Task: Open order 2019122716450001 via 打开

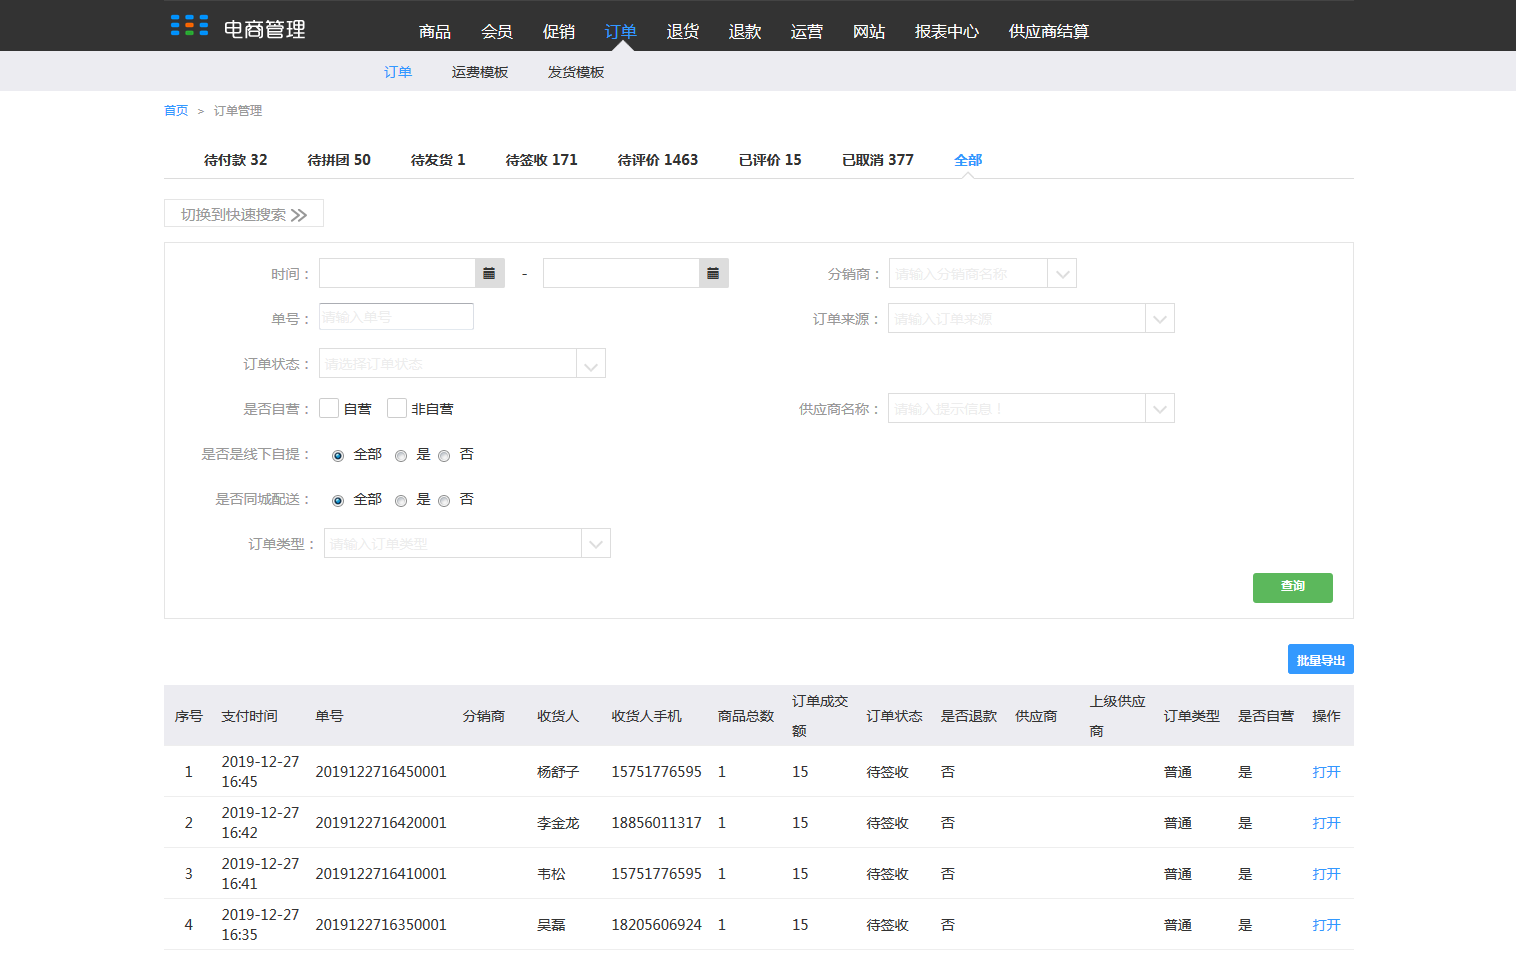Action: pyautogui.click(x=1326, y=772)
